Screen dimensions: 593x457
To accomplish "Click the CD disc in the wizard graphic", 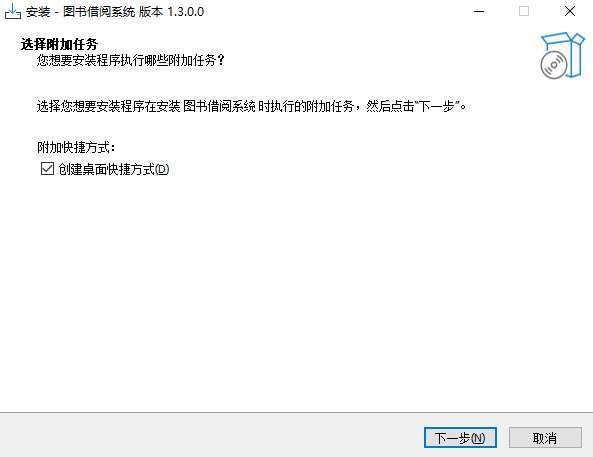I will tap(554, 65).
